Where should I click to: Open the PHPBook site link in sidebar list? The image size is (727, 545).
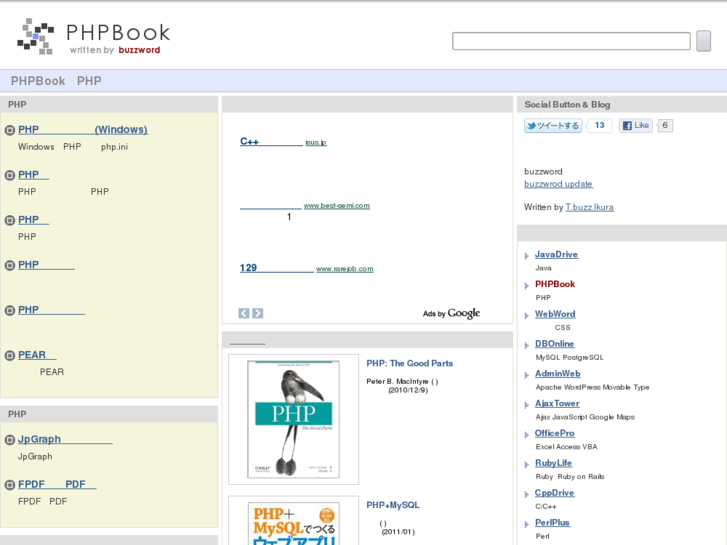[x=555, y=284]
